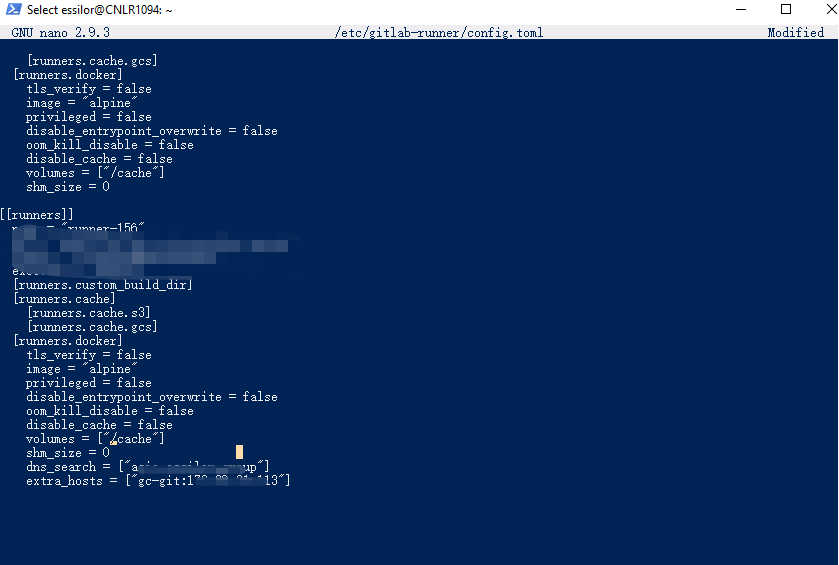Screen dimensions: 839x565
Task: Click the second 'shm_size = 0' line
Action: point(68,453)
